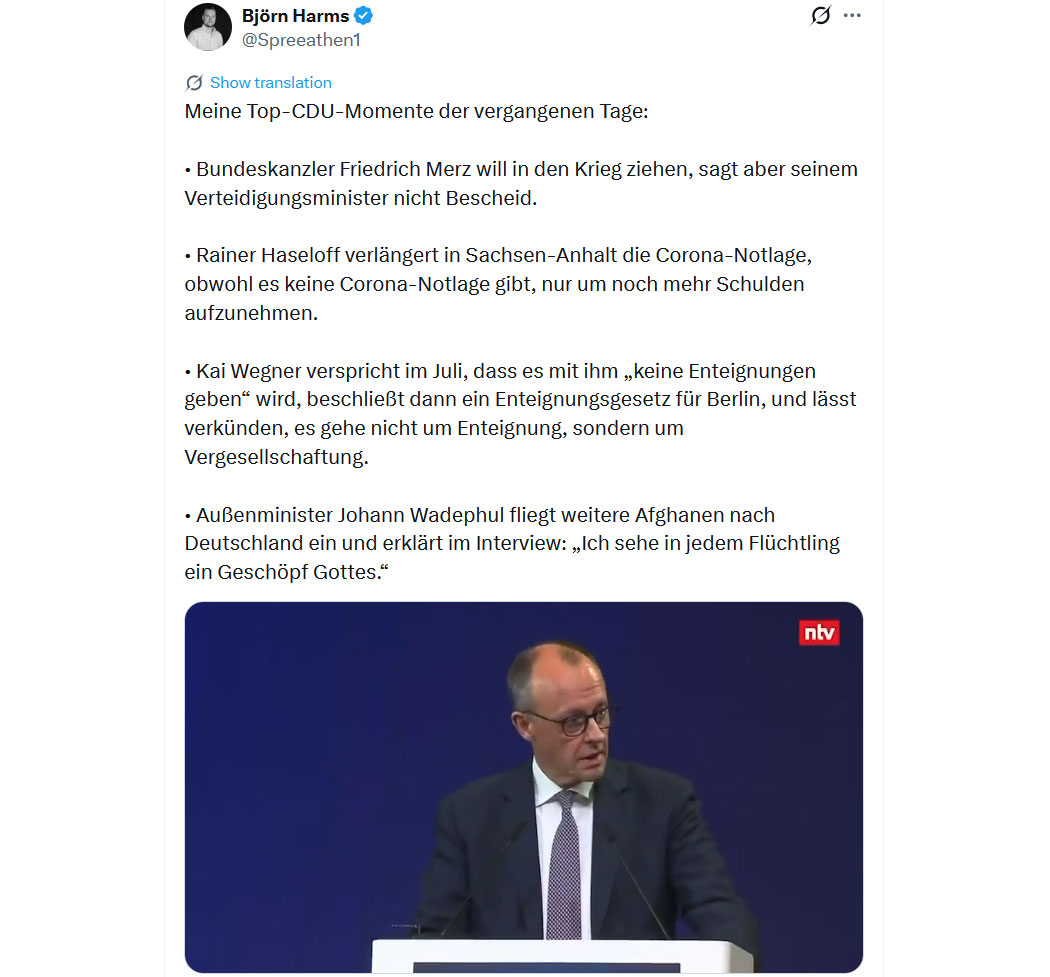Visit the @Spreeathen1 handle
Screen dimensions: 1050x977
tap(301, 40)
